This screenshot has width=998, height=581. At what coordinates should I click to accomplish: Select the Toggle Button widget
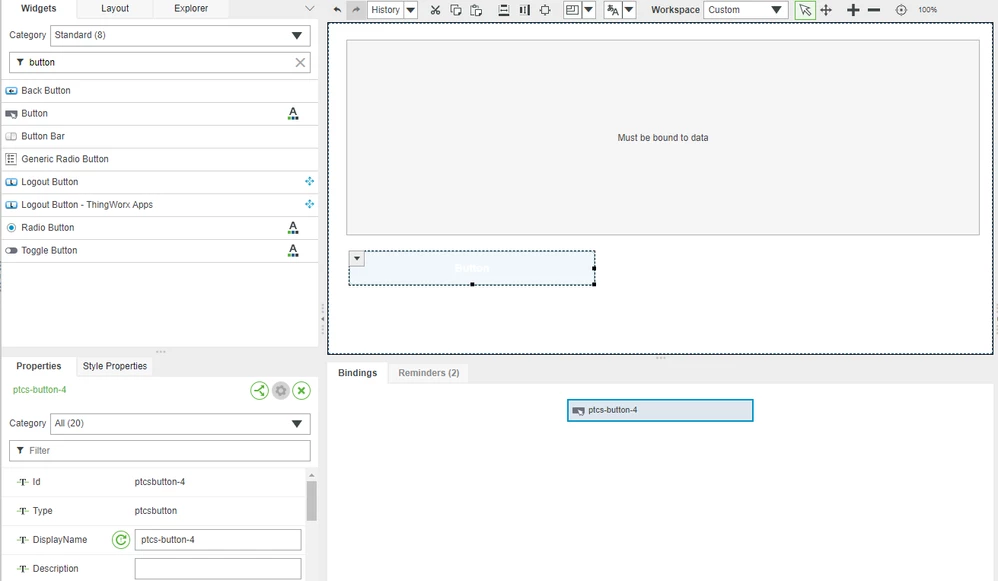pos(160,251)
